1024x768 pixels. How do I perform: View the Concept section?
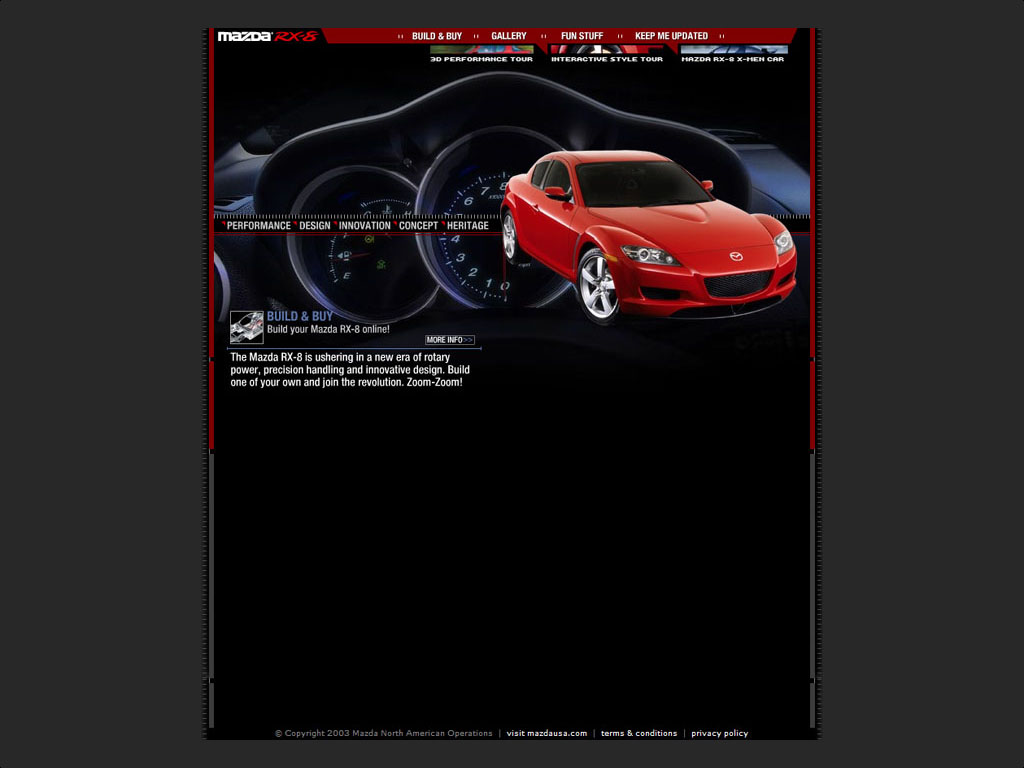[419, 225]
